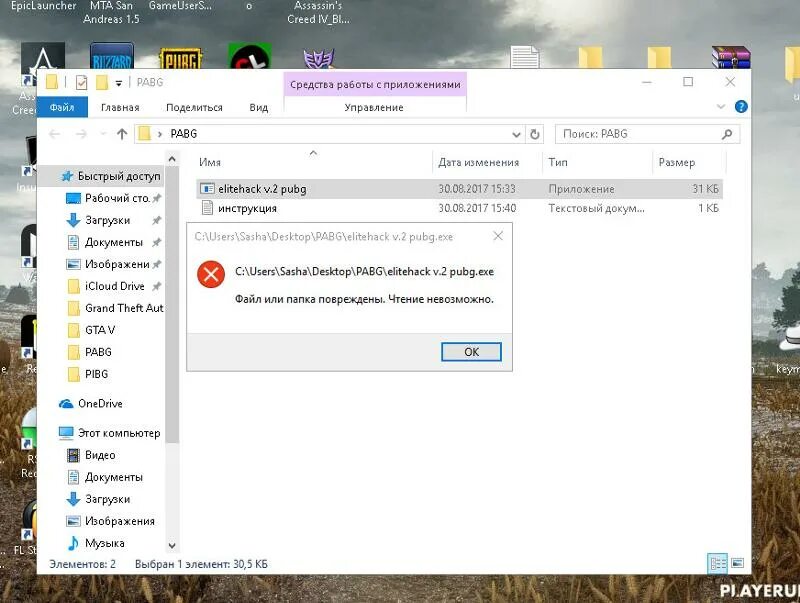The height and width of the screenshot is (603, 800).
Task: Switch to large thumbnails view icon
Action: 737,564
